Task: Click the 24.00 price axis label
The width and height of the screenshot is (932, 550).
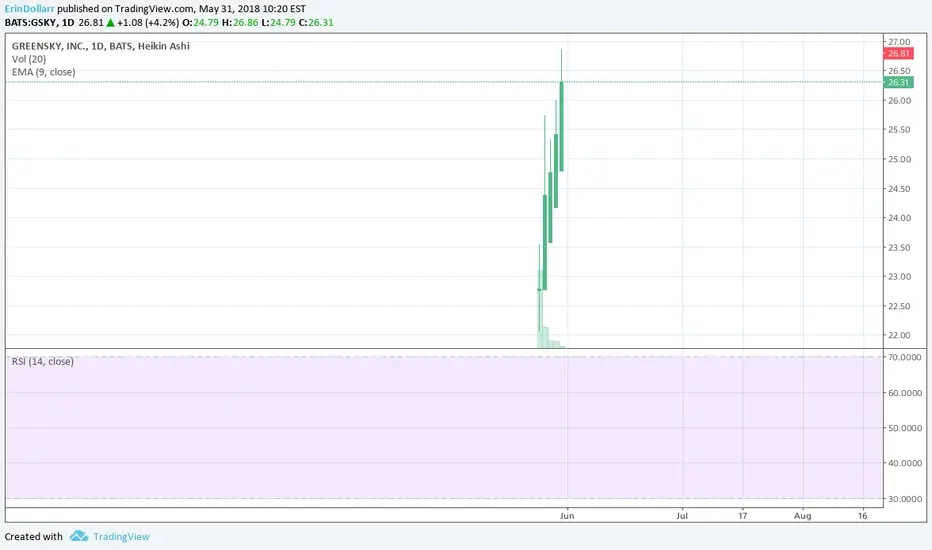Action: point(899,218)
